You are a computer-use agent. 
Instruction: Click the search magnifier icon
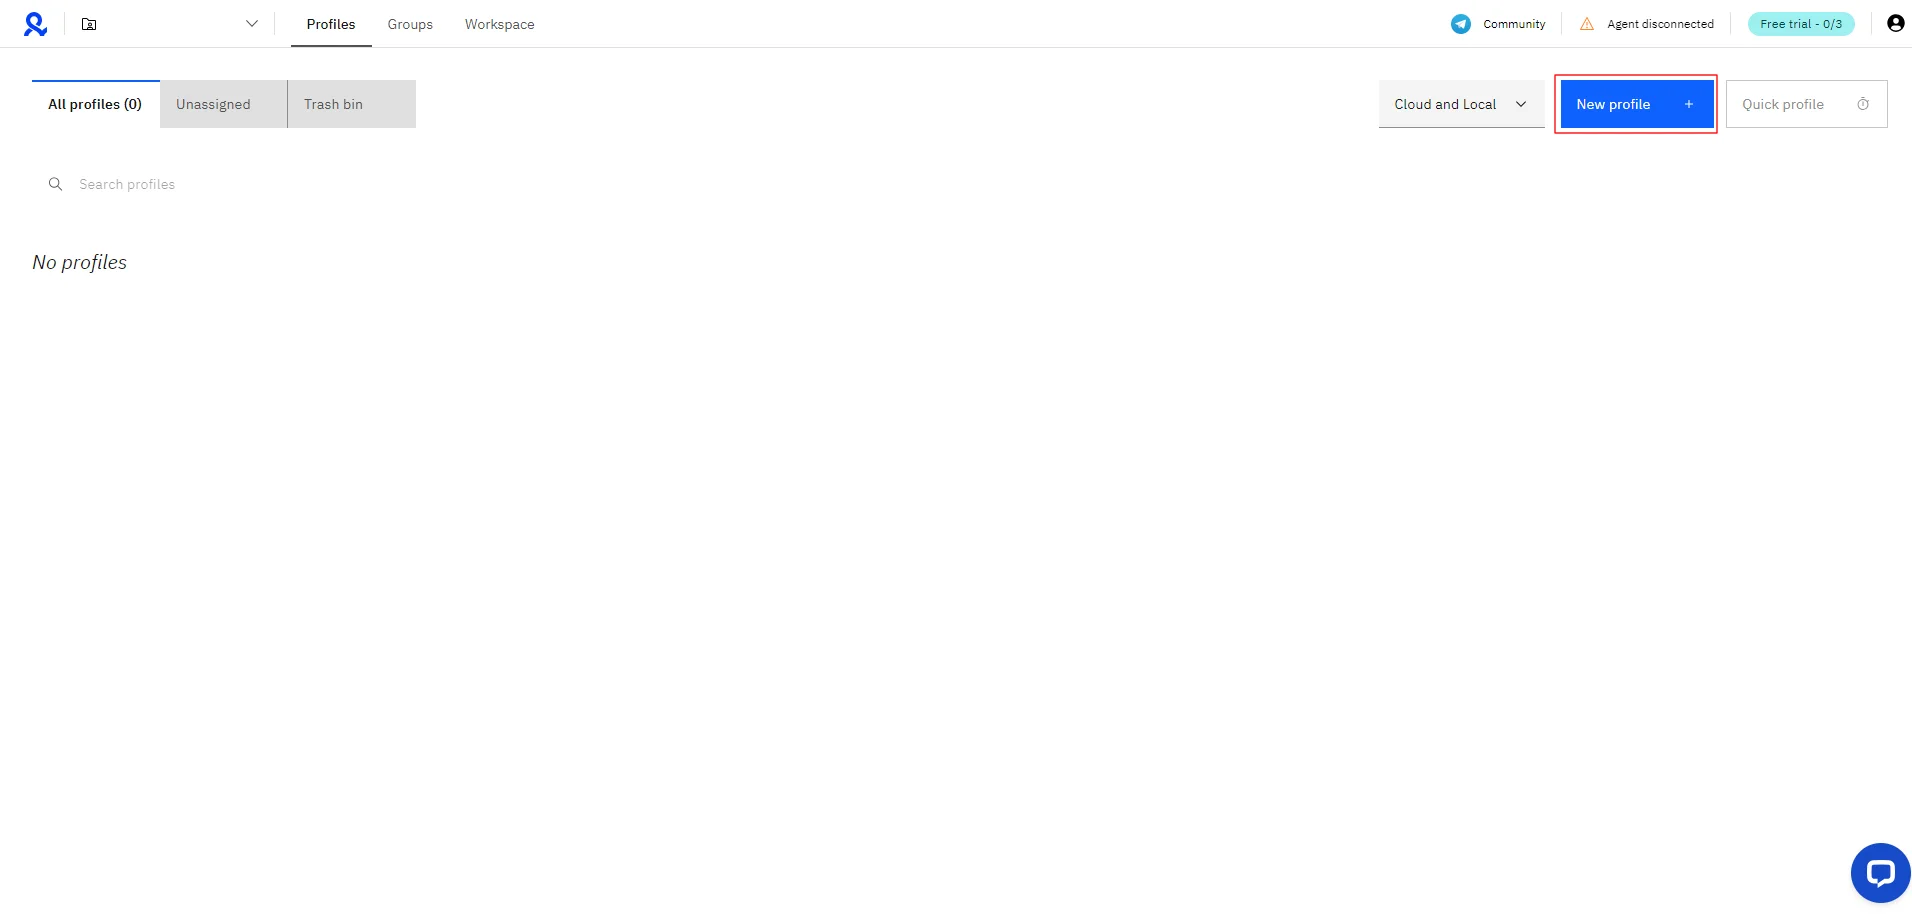(x=55, y=184)
